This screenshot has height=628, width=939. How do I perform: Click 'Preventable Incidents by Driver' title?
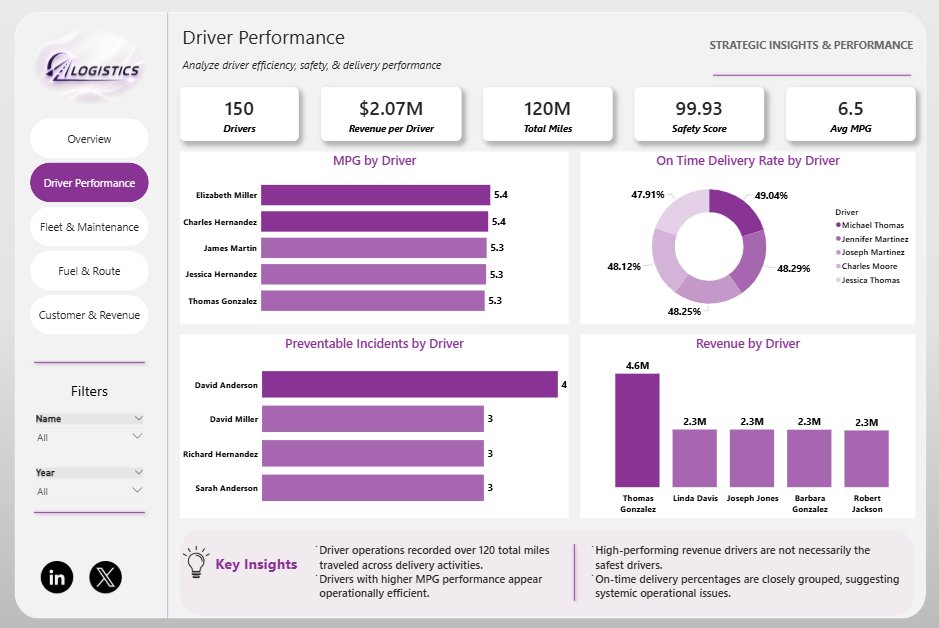pos(374,344)
